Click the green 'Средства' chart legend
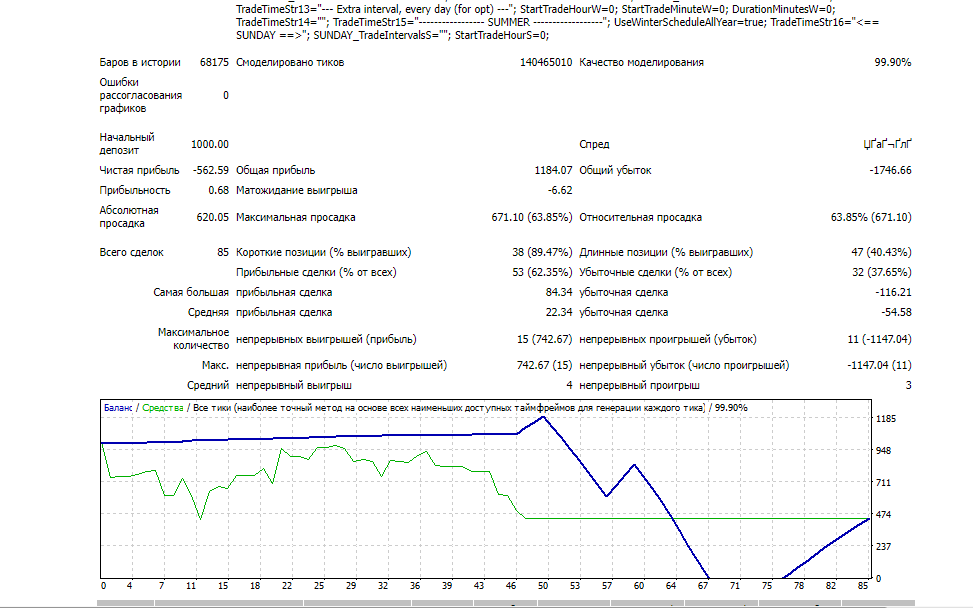This screenshot has width=973, height=608. pyautogui.click(x=163, y=408)
